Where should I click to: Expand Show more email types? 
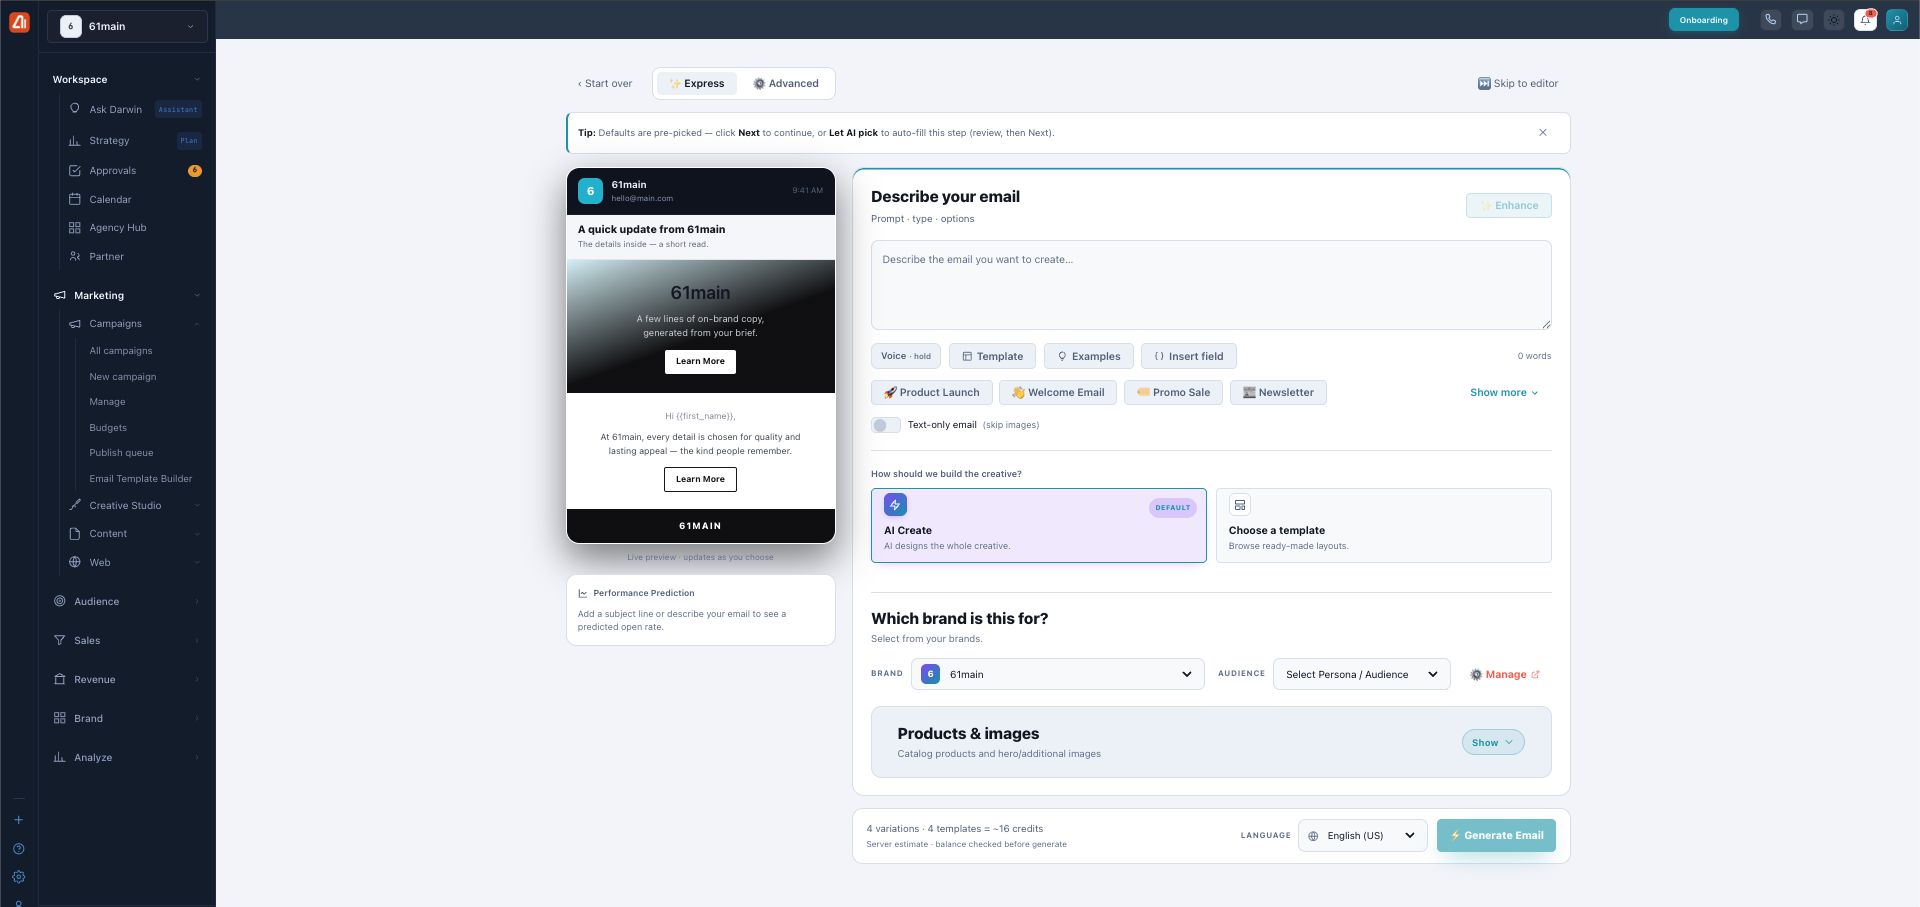[x=1504, y=393]
